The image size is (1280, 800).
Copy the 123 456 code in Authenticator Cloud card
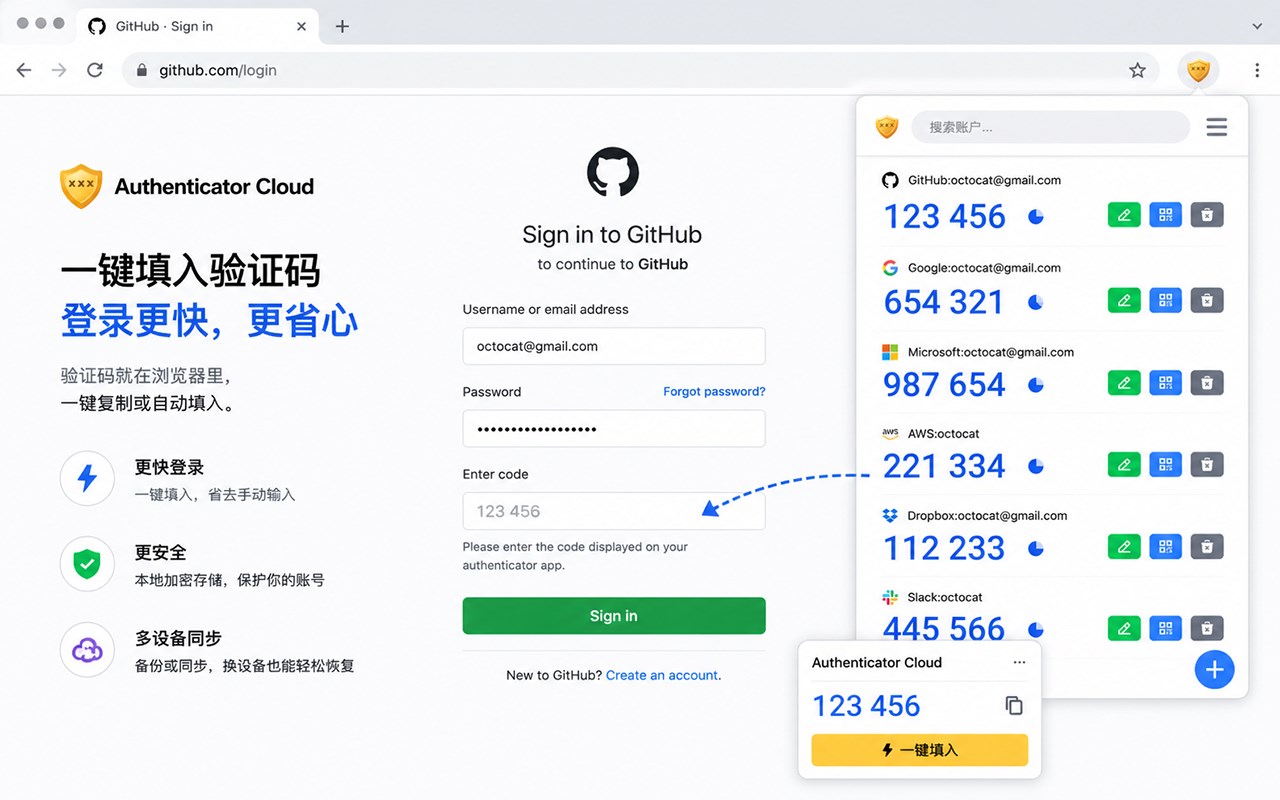[1013, 706]
